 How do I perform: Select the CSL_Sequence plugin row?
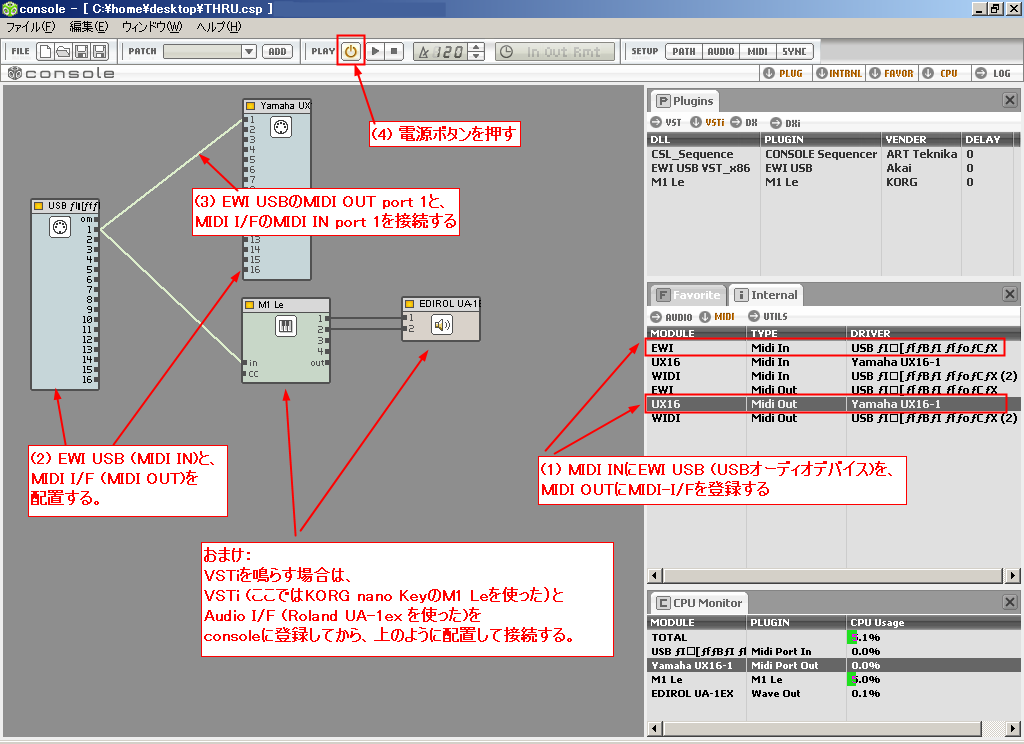(x=833, y=154)
